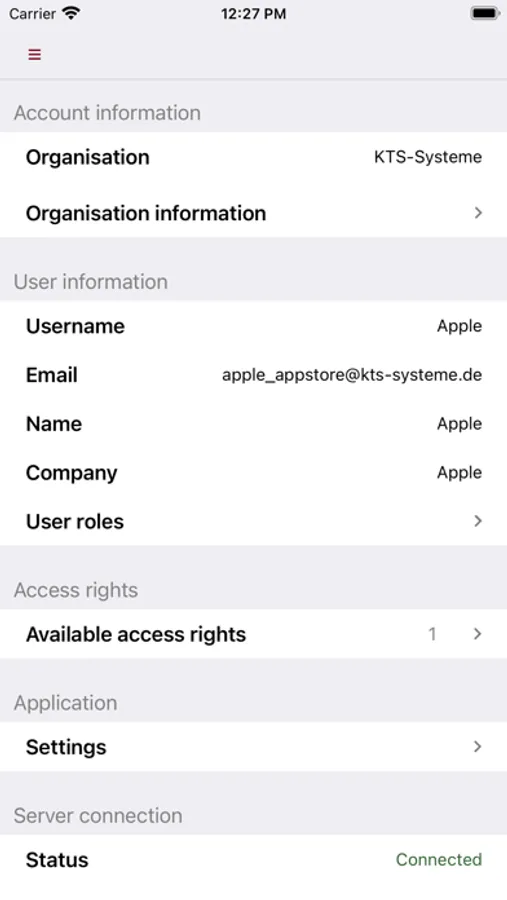Open Organisation information row
The image size is (507, 900).
[253, 213]
